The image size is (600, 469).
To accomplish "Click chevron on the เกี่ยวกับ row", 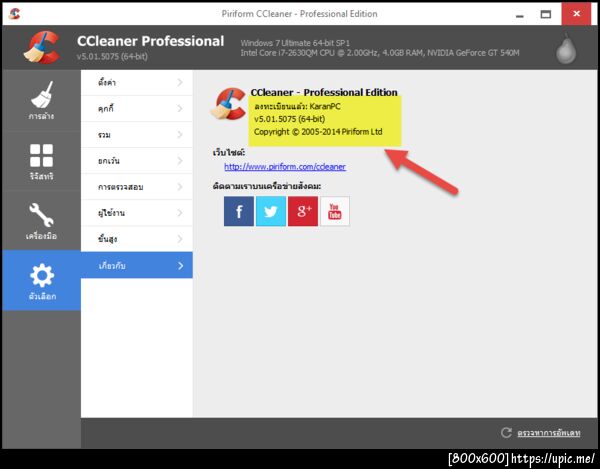I will click(x=181, y=265).
